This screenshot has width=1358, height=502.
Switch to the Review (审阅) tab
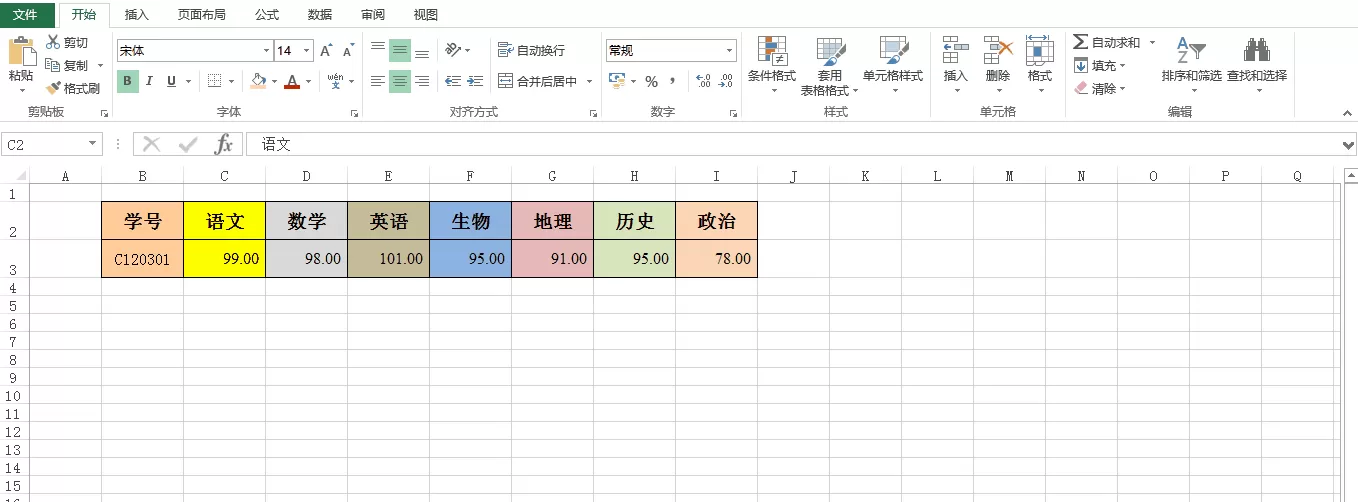tap(372, 15)
